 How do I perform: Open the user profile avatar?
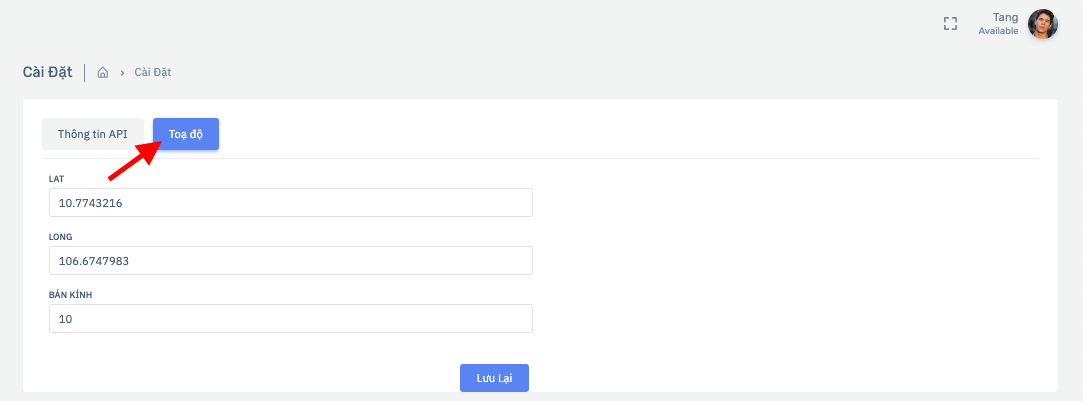(1042, 24)
